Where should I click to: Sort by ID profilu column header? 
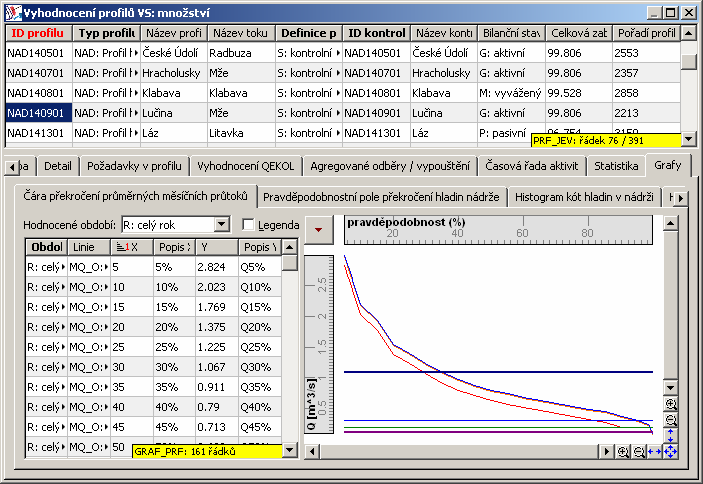click(38, 33)
